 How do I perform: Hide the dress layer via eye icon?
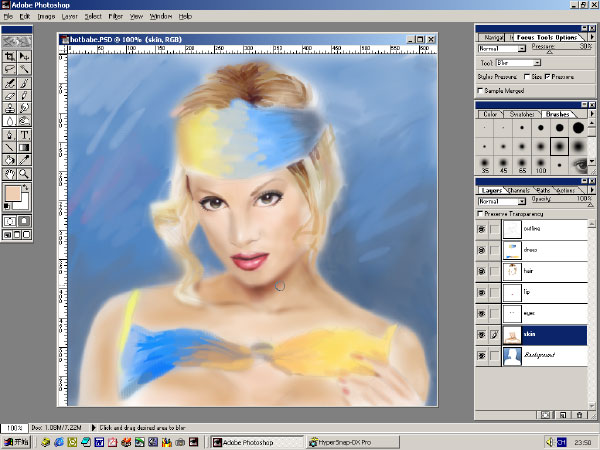(481, 250)
